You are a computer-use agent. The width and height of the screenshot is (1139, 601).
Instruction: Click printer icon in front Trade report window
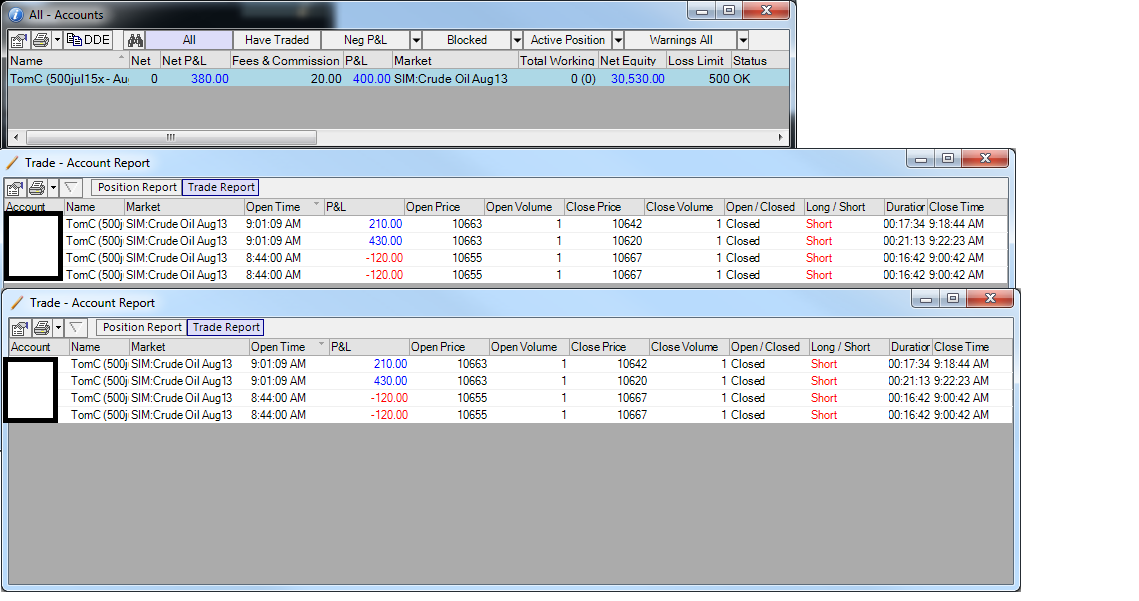[x=41, y=328]
